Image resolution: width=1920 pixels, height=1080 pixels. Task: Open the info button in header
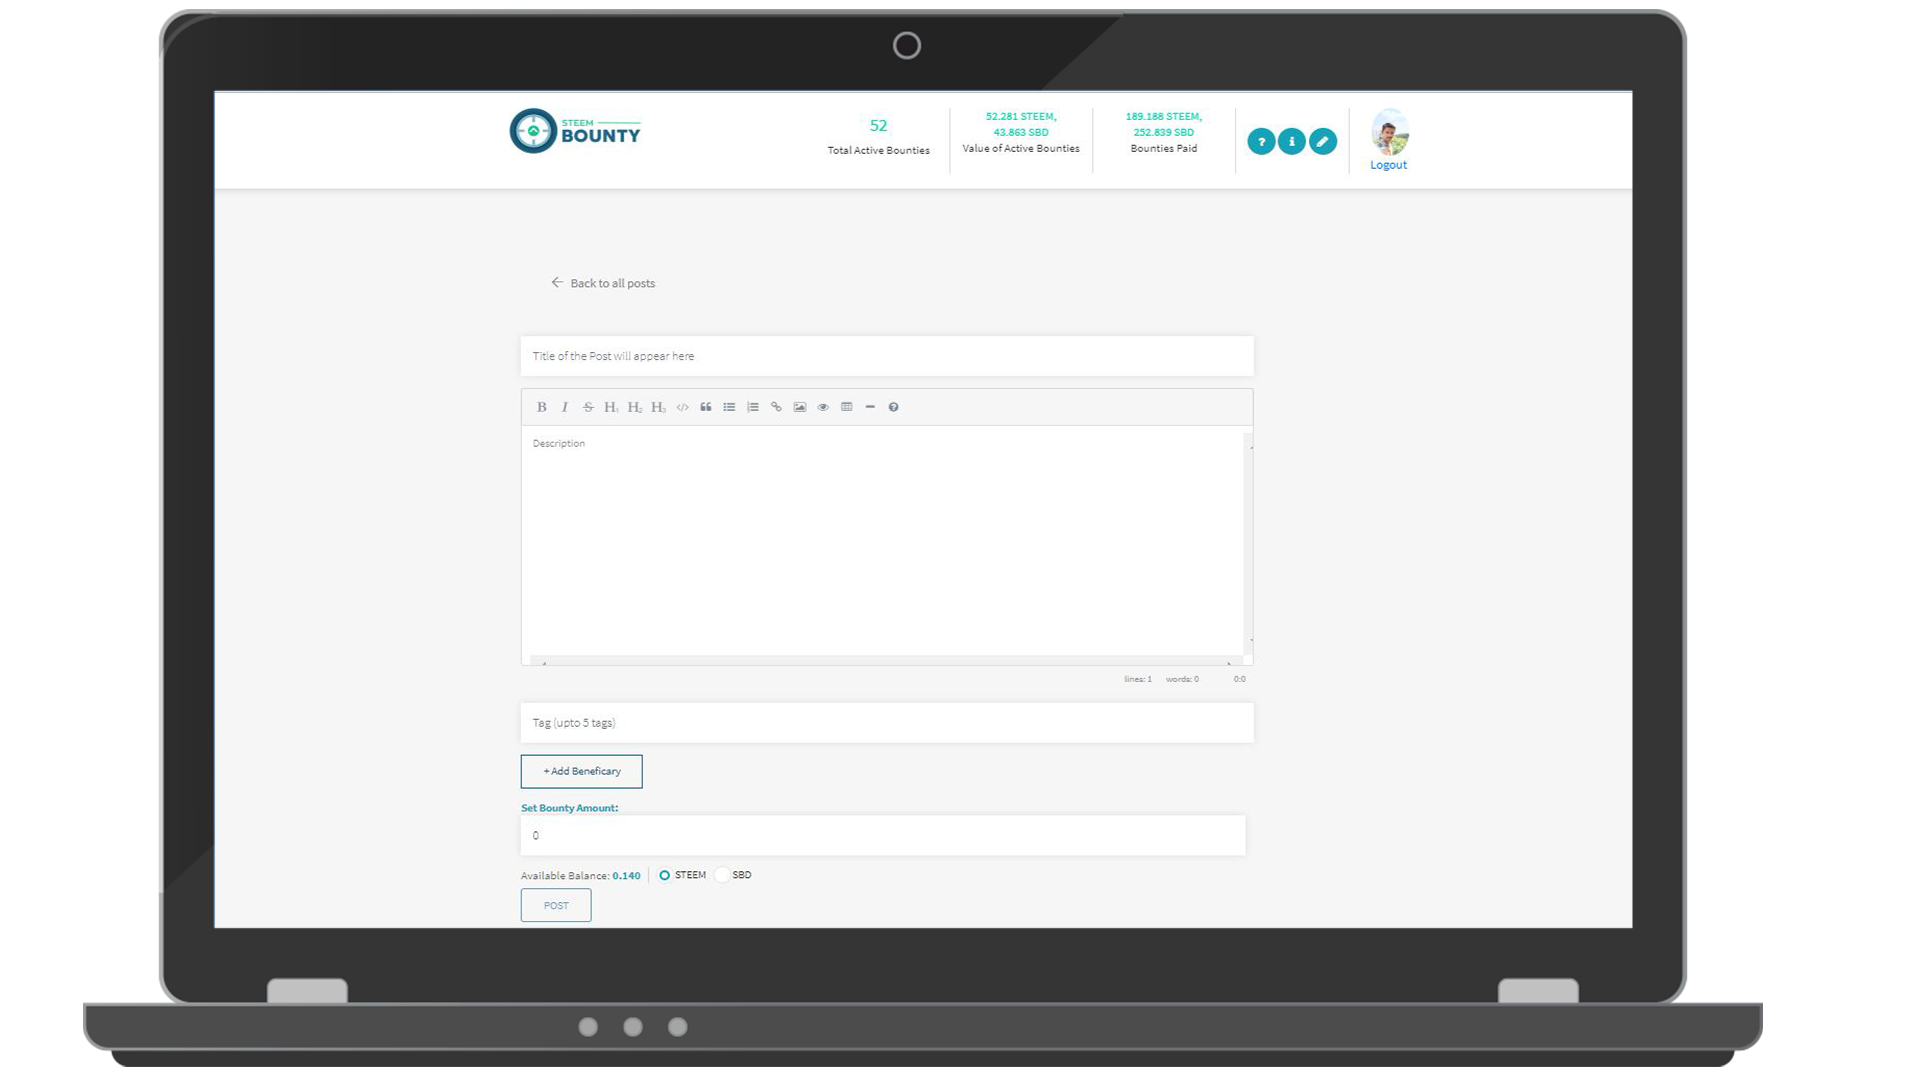[x=1292, y=142]
